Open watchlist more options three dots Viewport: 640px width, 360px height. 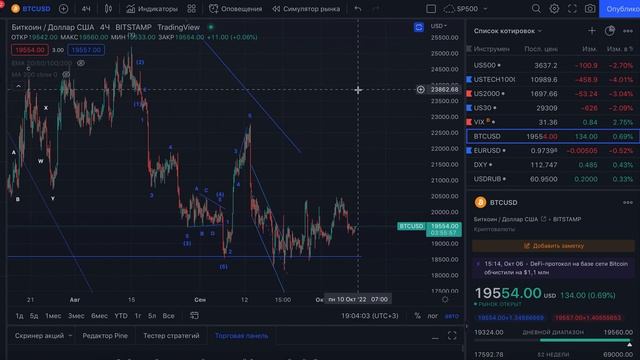[628, 31]
